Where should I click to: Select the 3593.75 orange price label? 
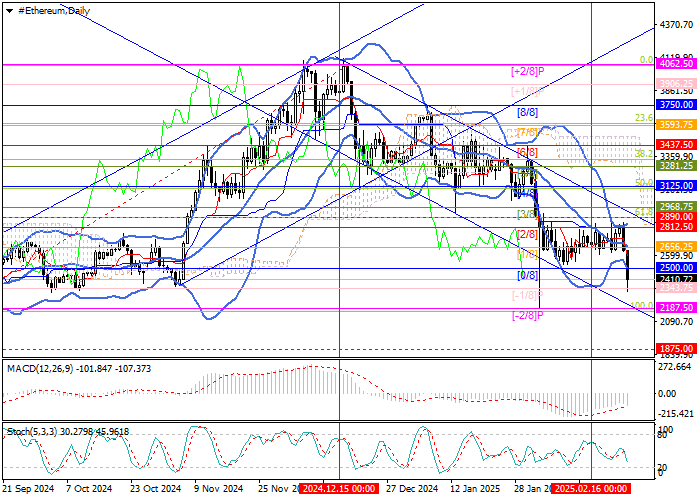tap(677, 124)
